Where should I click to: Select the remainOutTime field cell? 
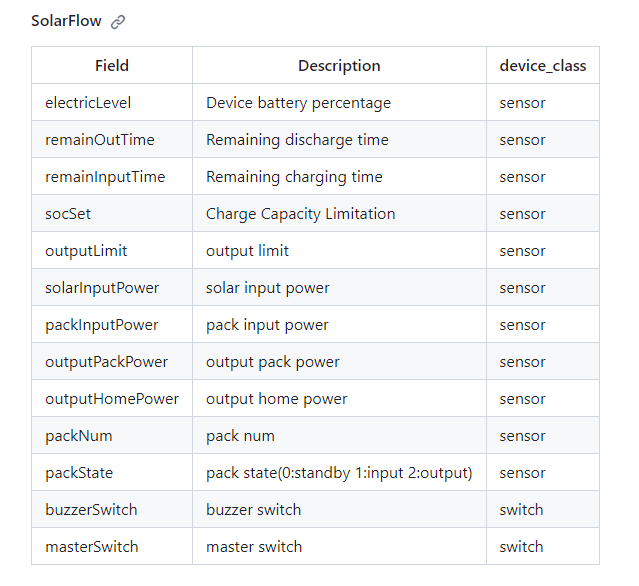(x=100, y=140)
